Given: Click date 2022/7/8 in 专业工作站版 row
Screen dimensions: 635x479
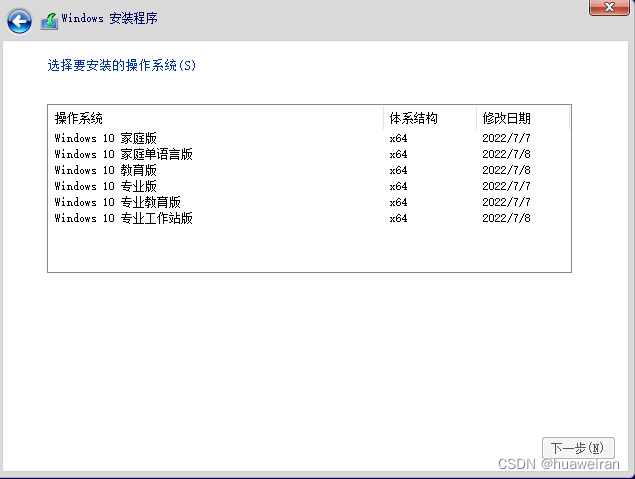Looking at the screenshot, I should [x=506, y=218].
